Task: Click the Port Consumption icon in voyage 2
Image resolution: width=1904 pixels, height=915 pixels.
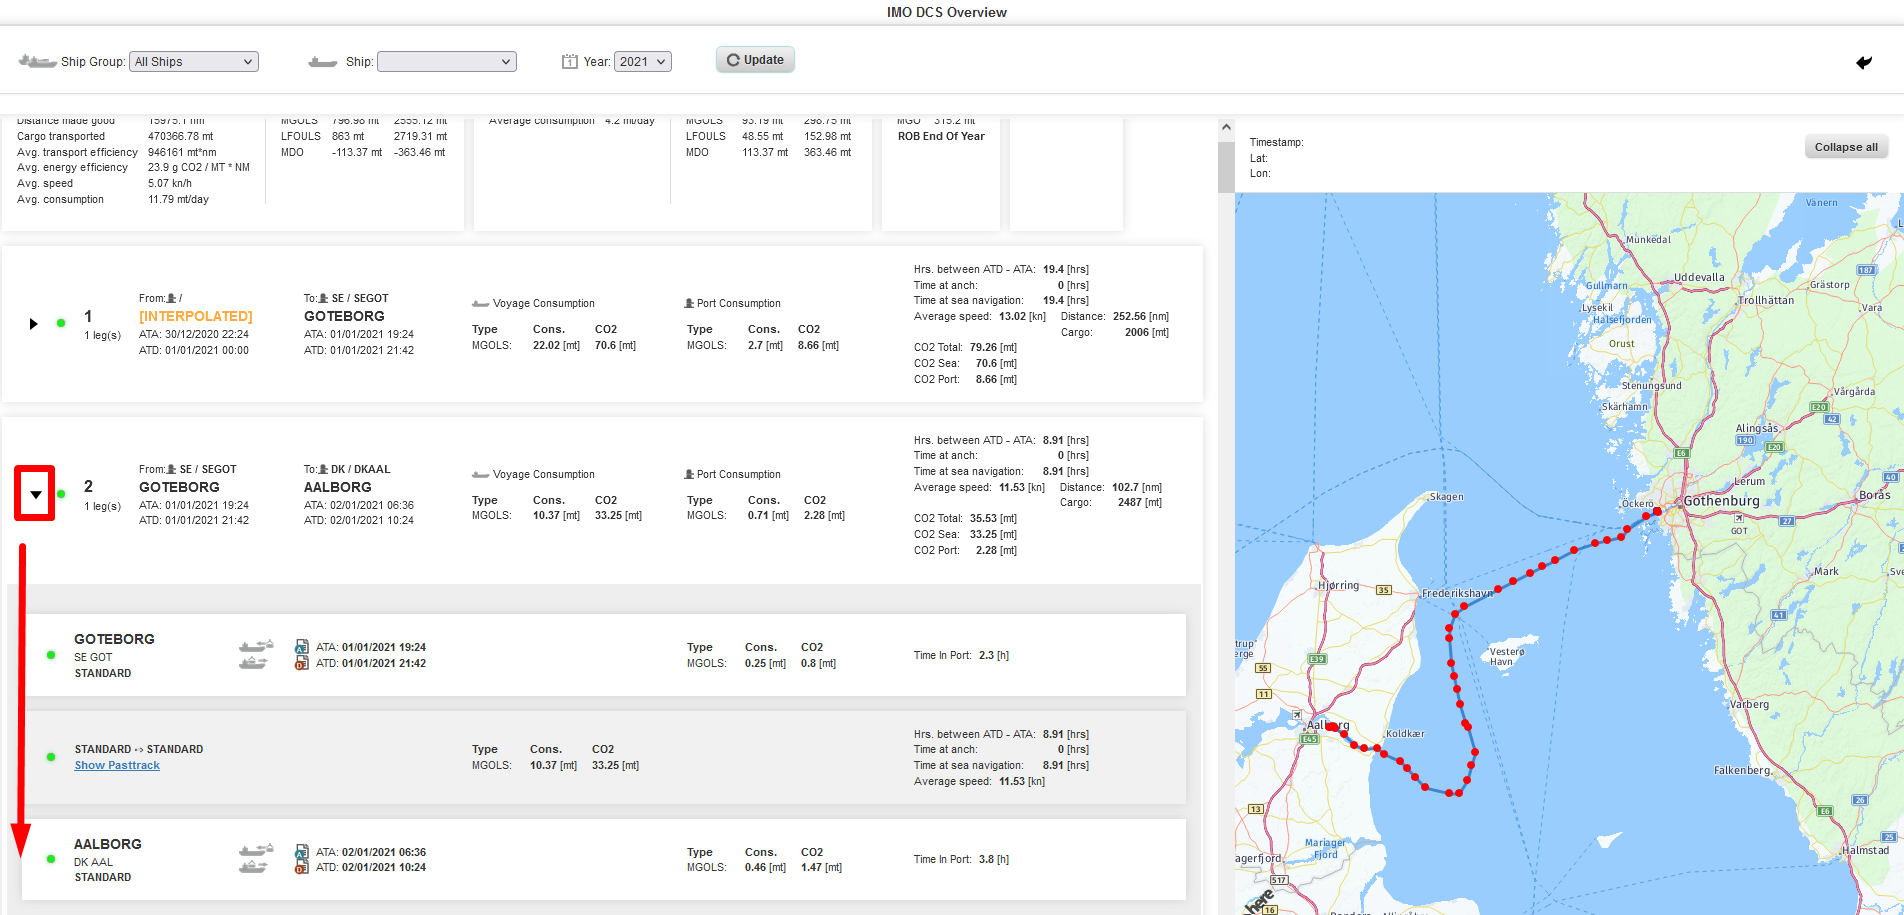Action: (x=689, y=474)
